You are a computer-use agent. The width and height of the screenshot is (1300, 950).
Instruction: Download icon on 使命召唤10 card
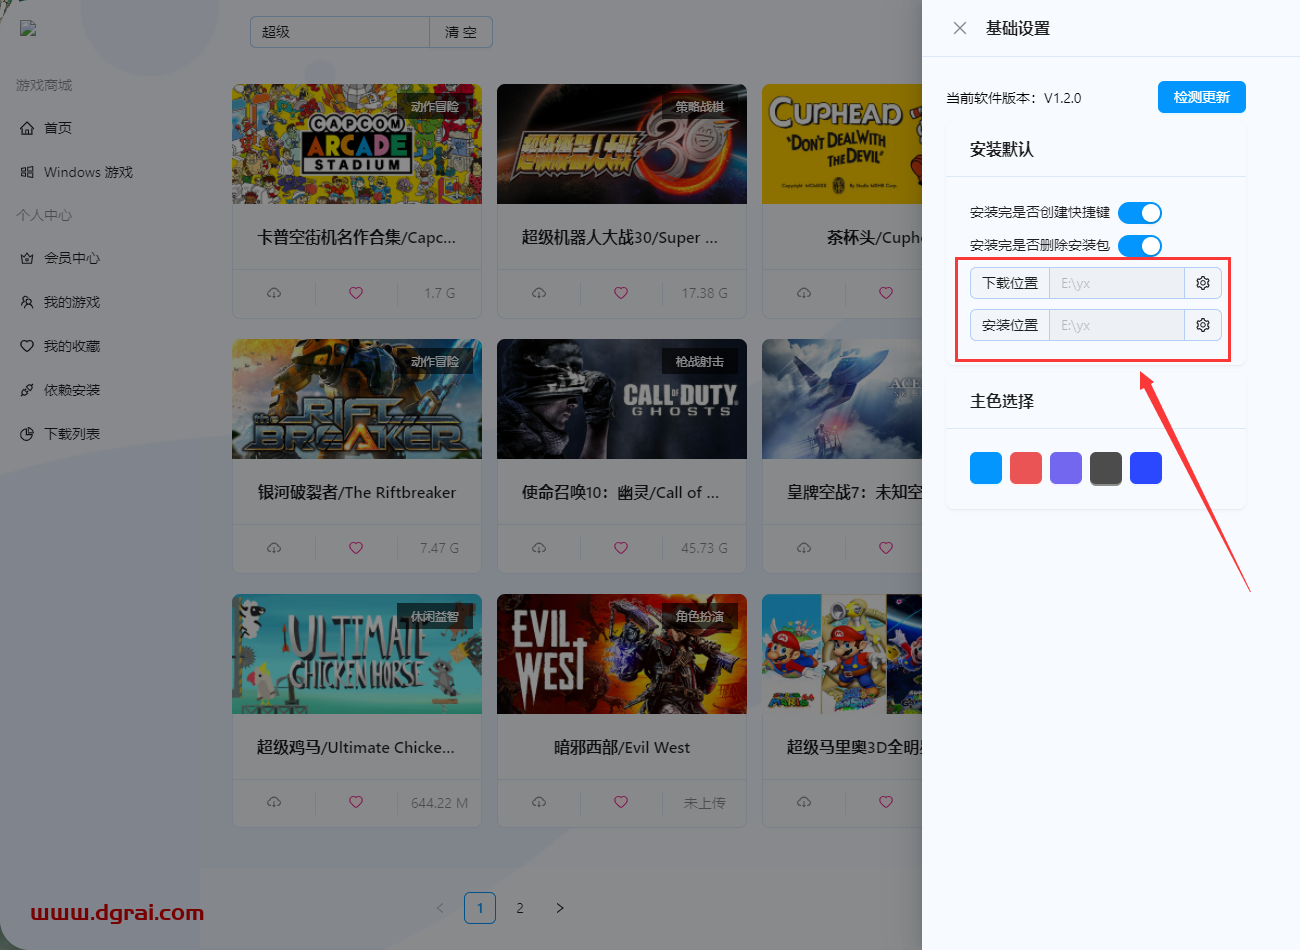point(539,548)
